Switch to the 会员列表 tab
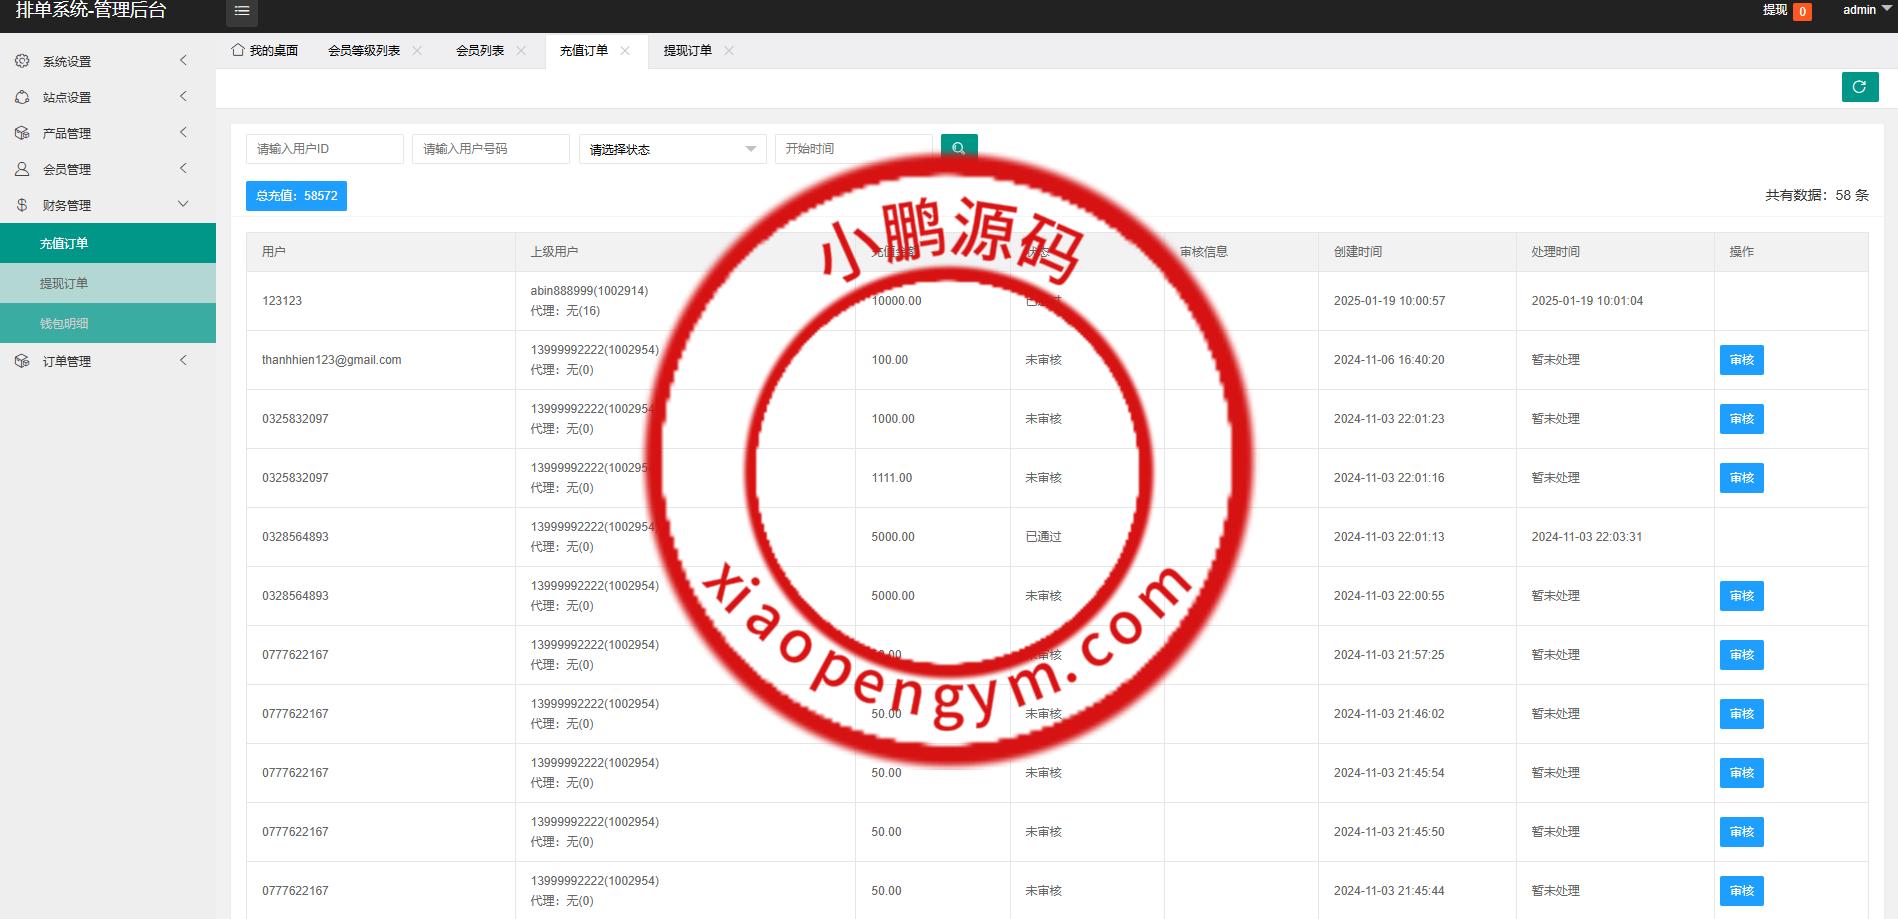 click(480, 51)
